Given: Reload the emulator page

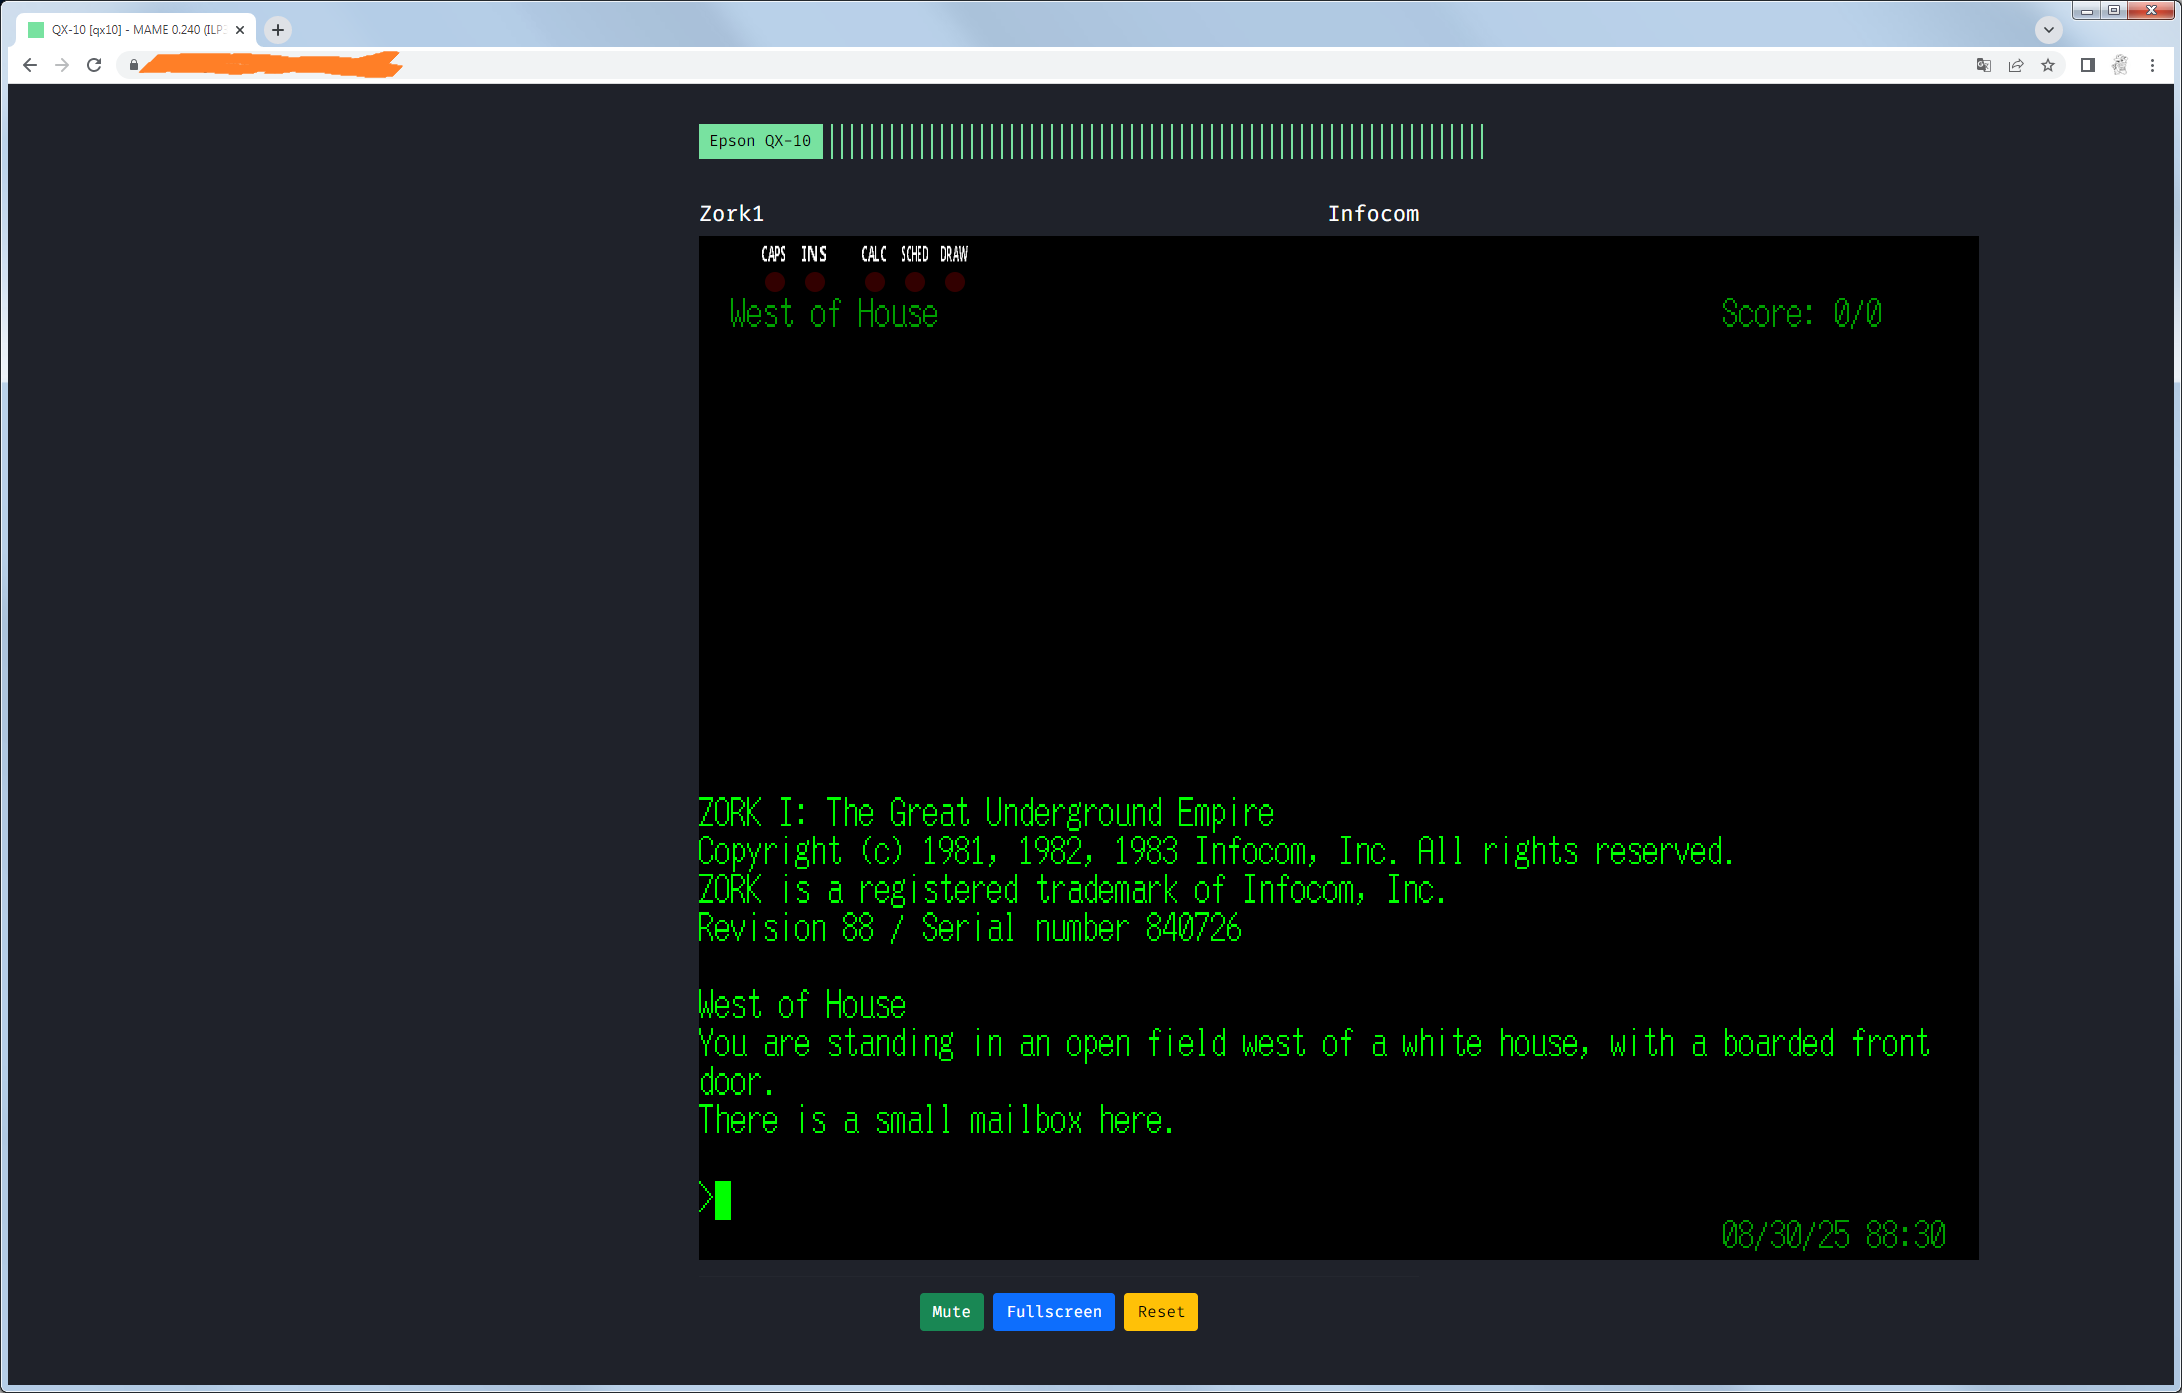Looking at the screenshot, I should point(94,65).
